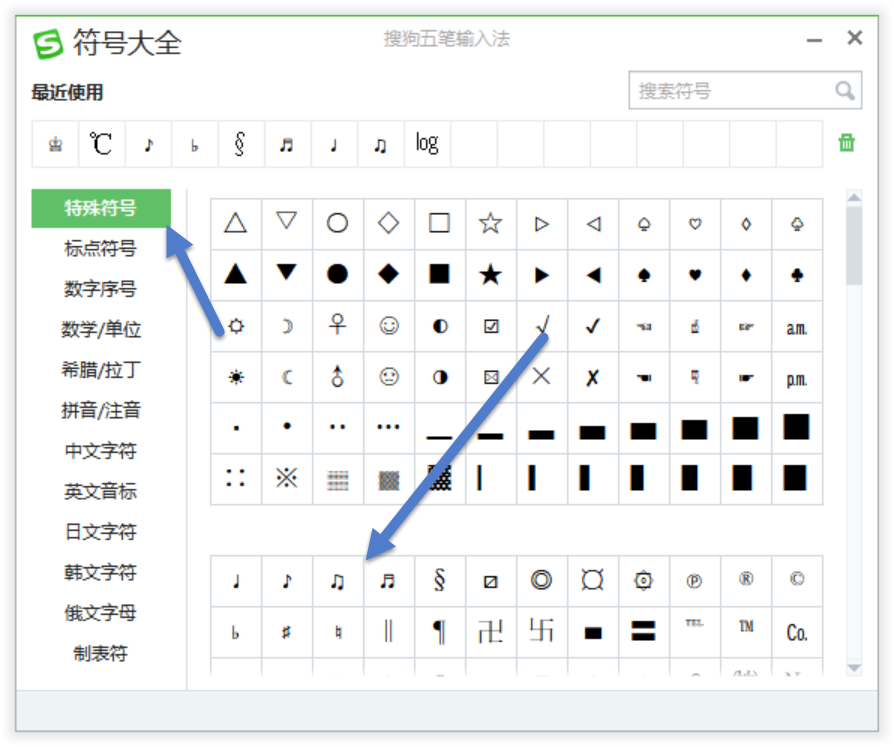Pick the solid club ♣ symbol
The image size is (894, 747).
(x=797, y=275)
